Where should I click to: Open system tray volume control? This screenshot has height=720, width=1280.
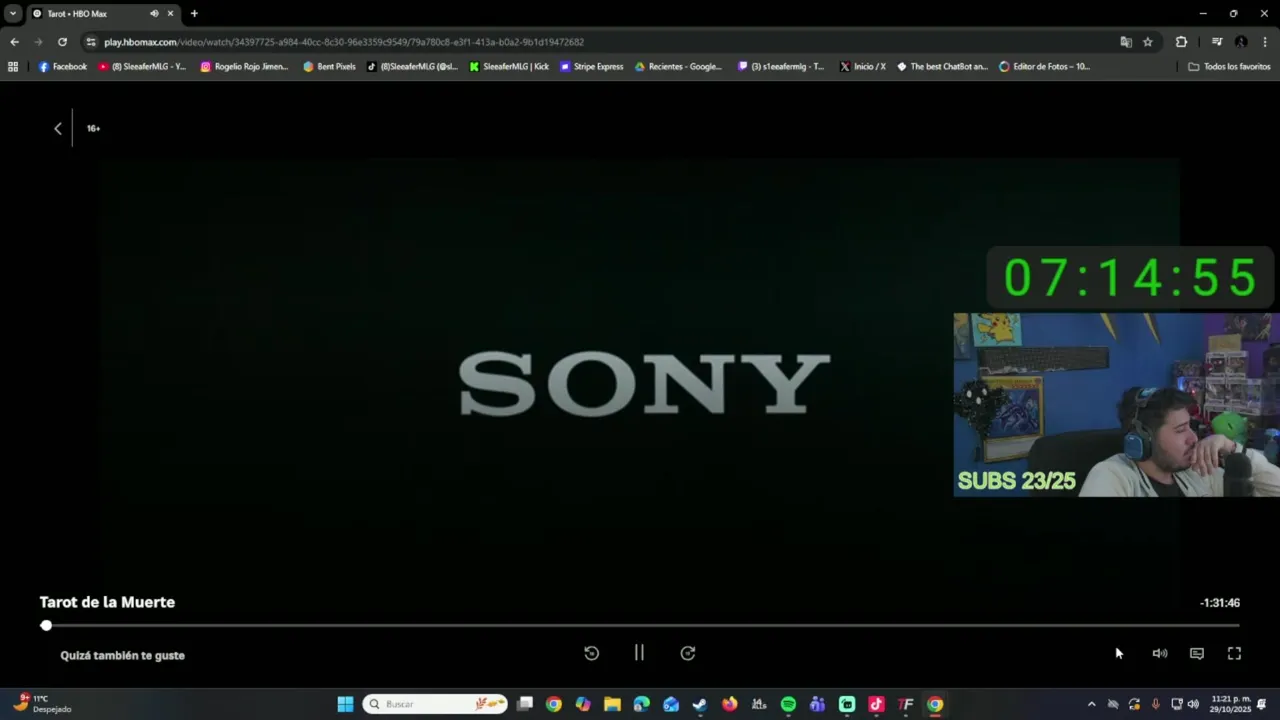click(x=1192, y=704)
